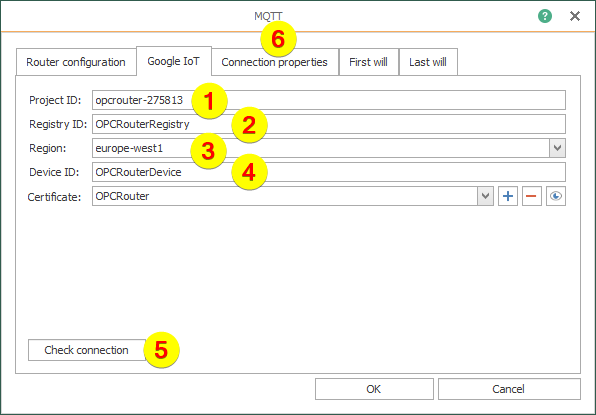The height and width of the screenshot is (415, 596).
Task: Expand the Certificate dropdown arrow
Action: (x=485, y=196)
